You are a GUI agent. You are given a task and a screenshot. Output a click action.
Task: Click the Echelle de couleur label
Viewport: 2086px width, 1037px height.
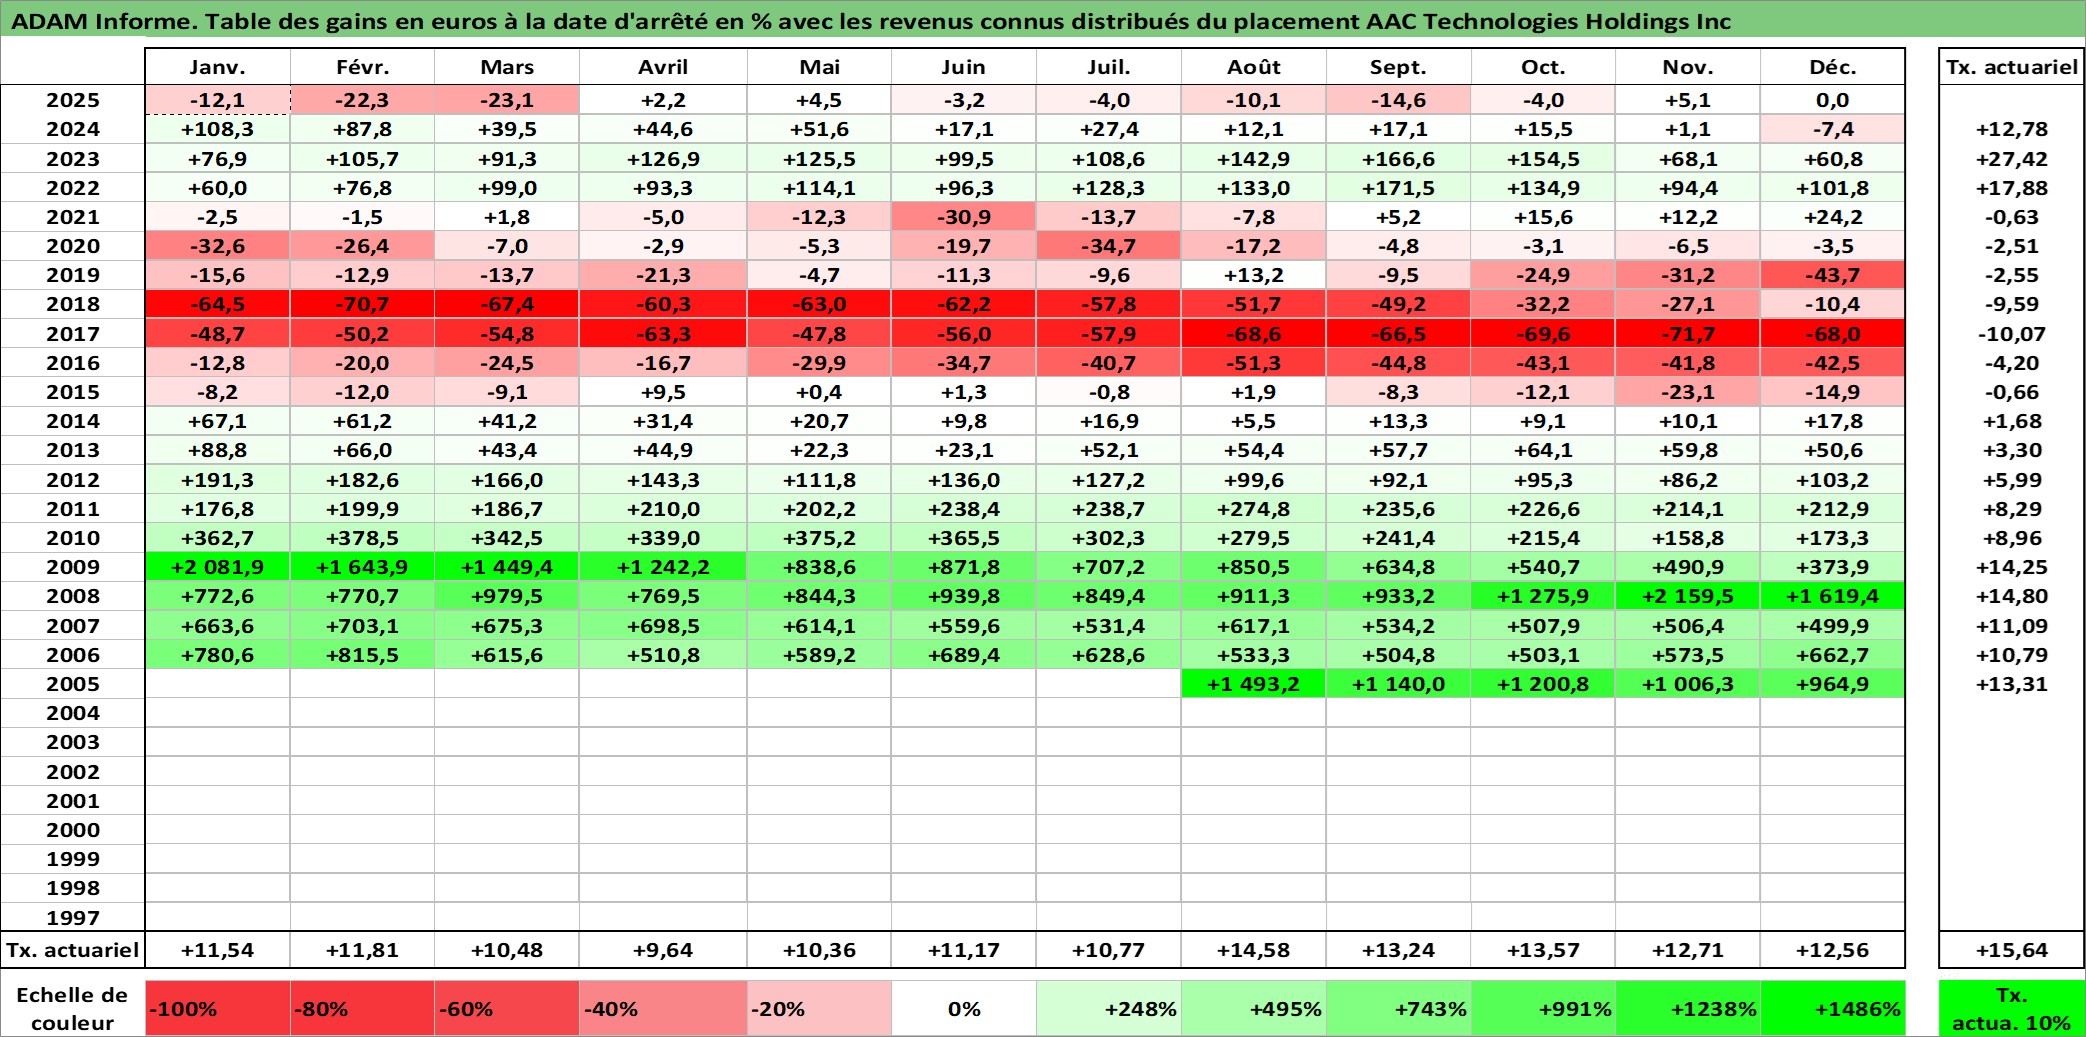73,1009
